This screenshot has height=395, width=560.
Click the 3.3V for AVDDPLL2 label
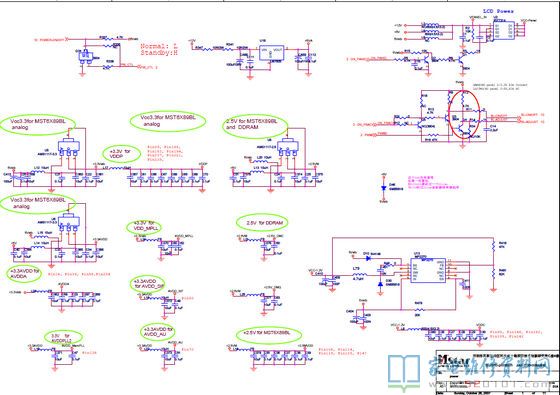coord(64,337)
